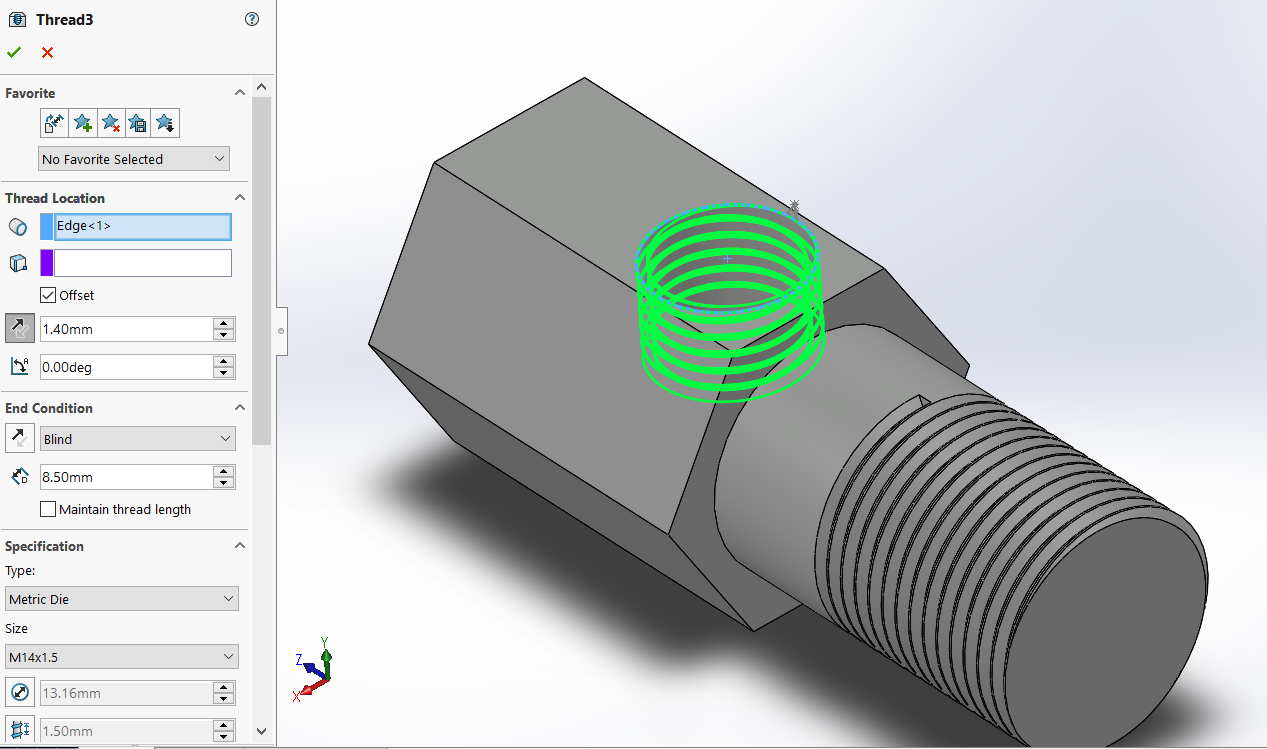This screenshot has width=1267, height=749.
Task: Click the Load Favorite icon
Action: pos(166,123)
